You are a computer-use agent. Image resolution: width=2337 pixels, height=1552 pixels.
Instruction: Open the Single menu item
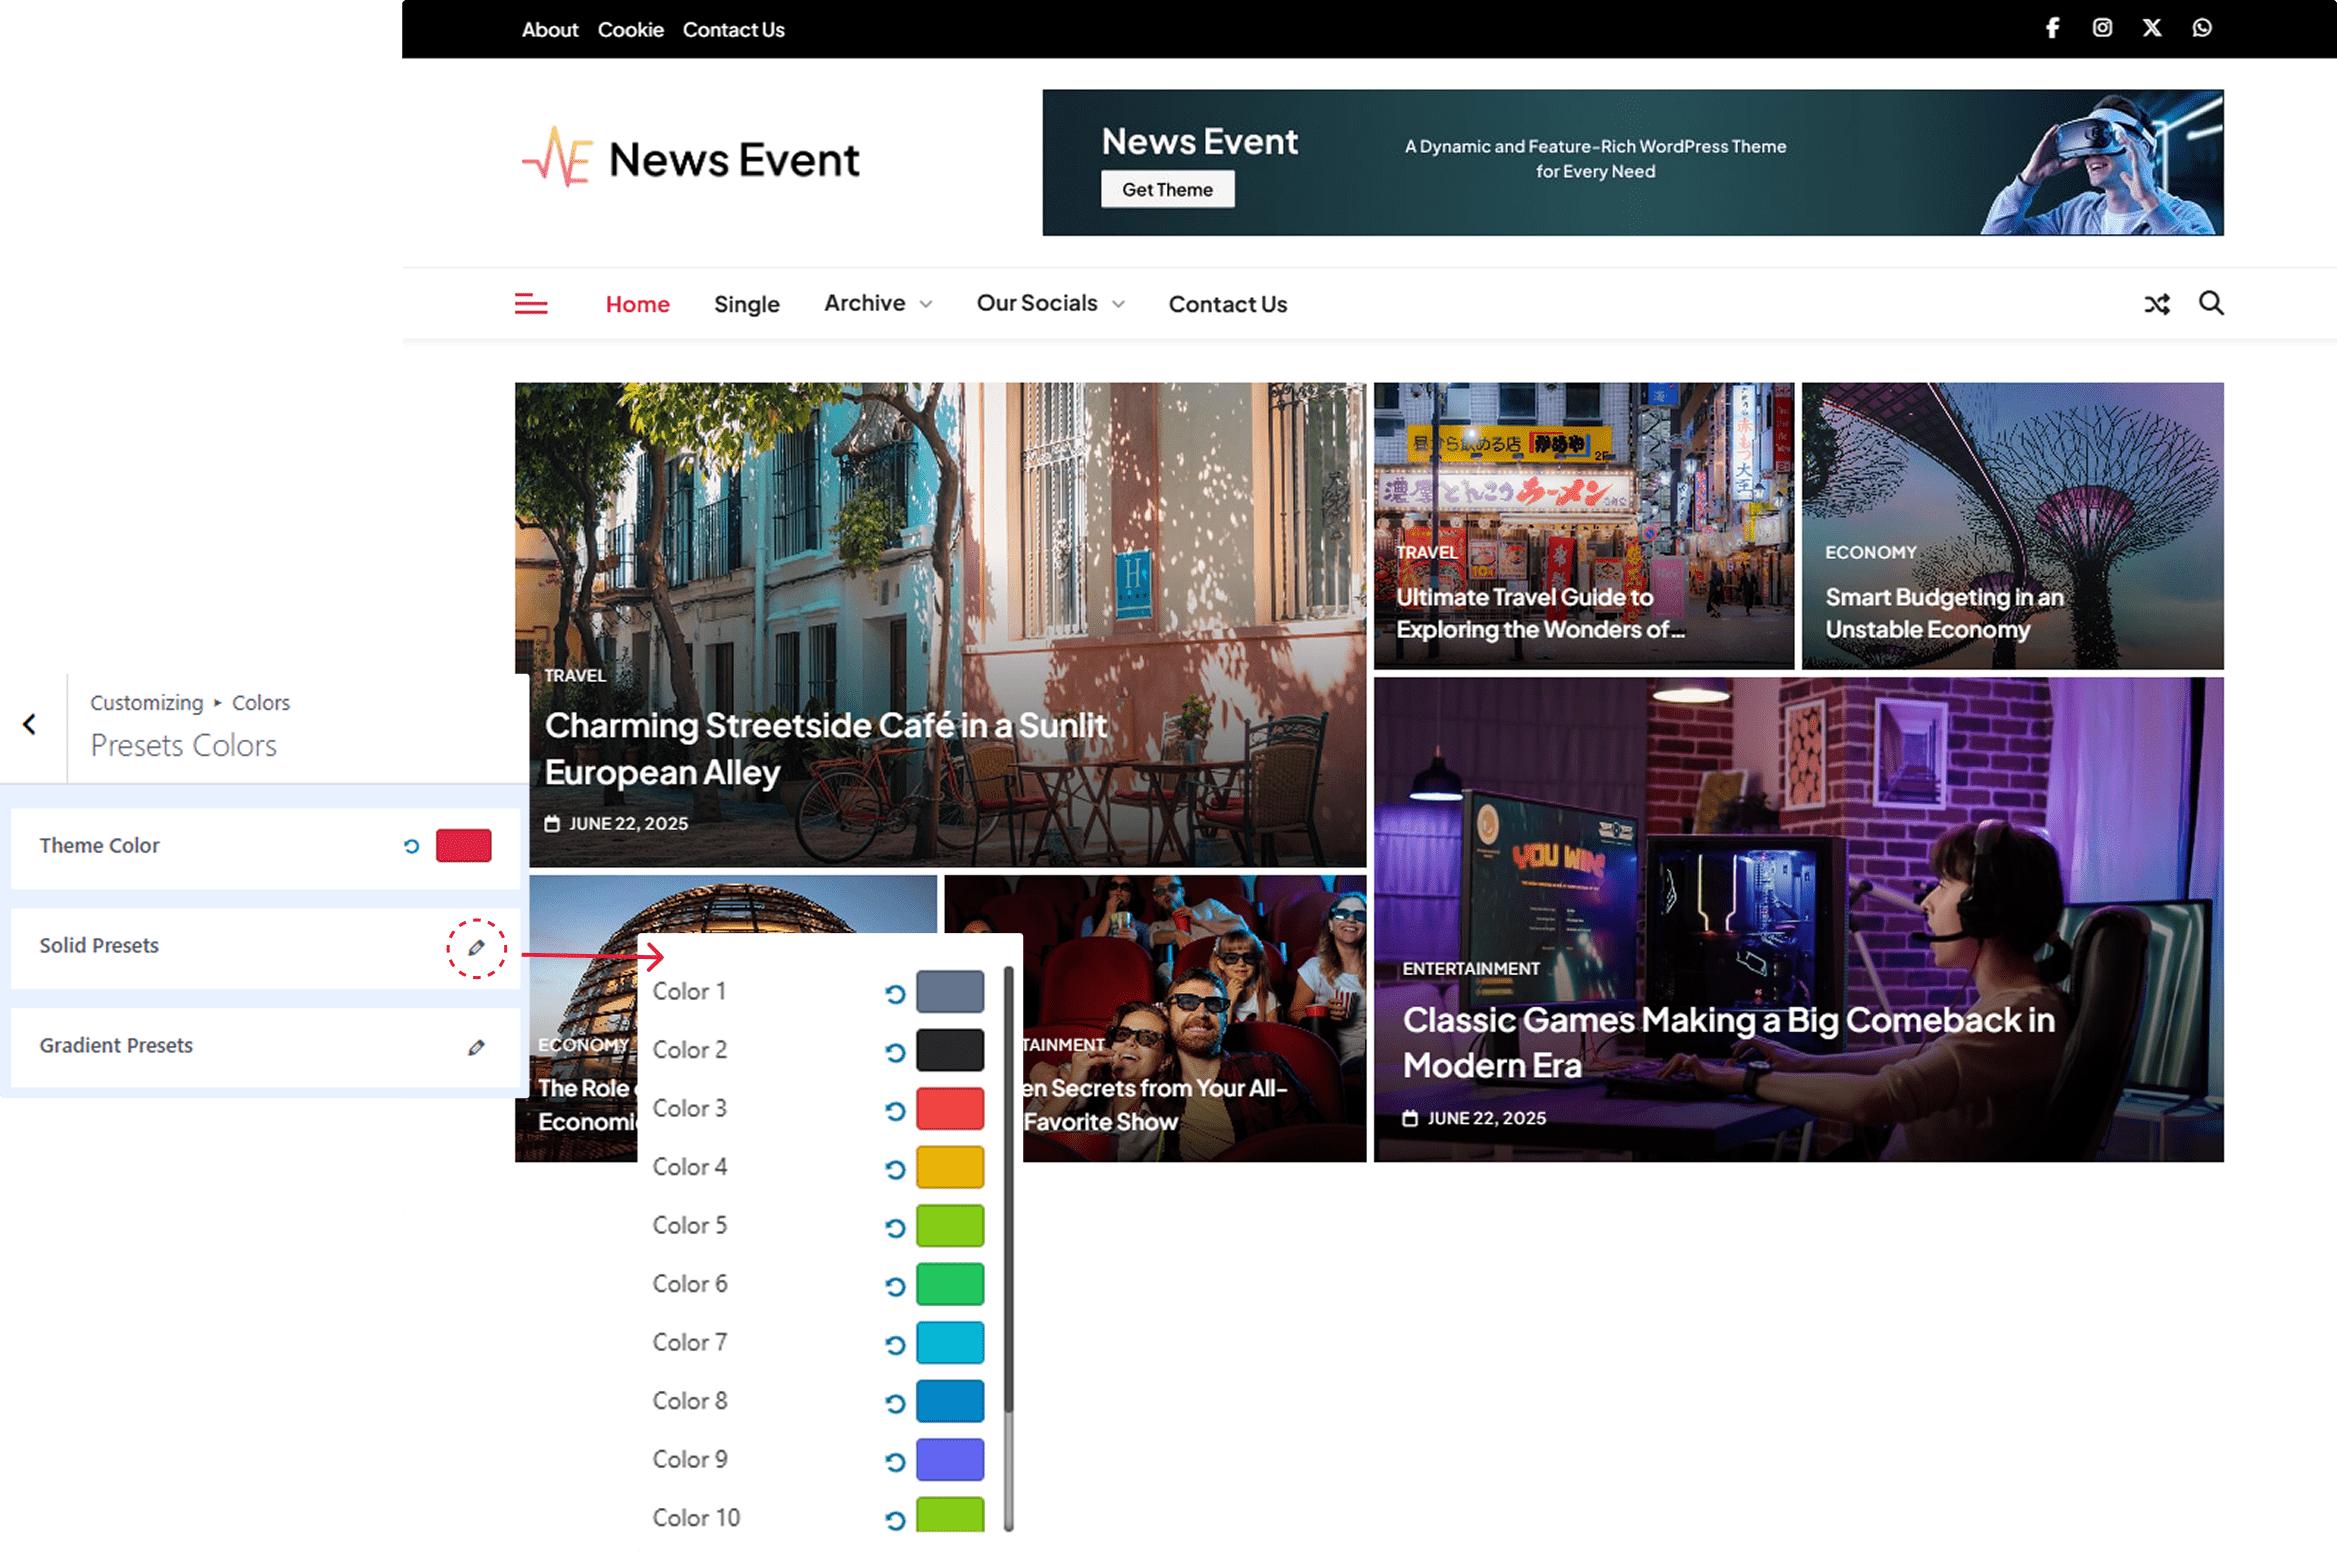click(746, 304)
